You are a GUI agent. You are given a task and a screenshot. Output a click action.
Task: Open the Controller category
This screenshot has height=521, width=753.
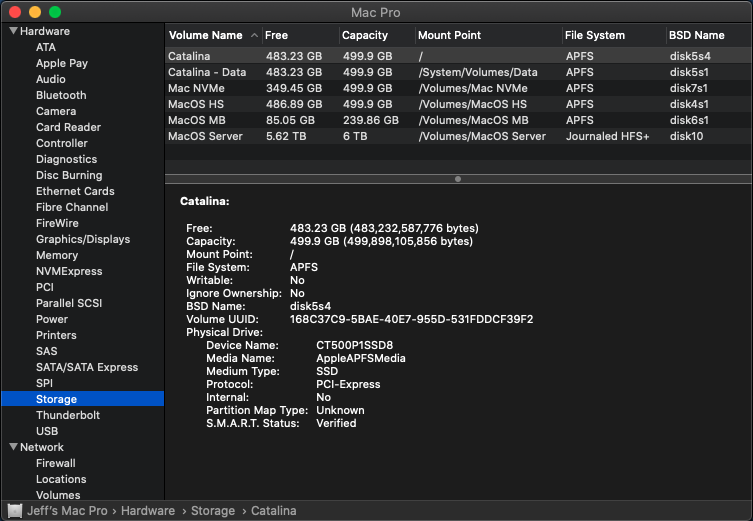(61, 143)
